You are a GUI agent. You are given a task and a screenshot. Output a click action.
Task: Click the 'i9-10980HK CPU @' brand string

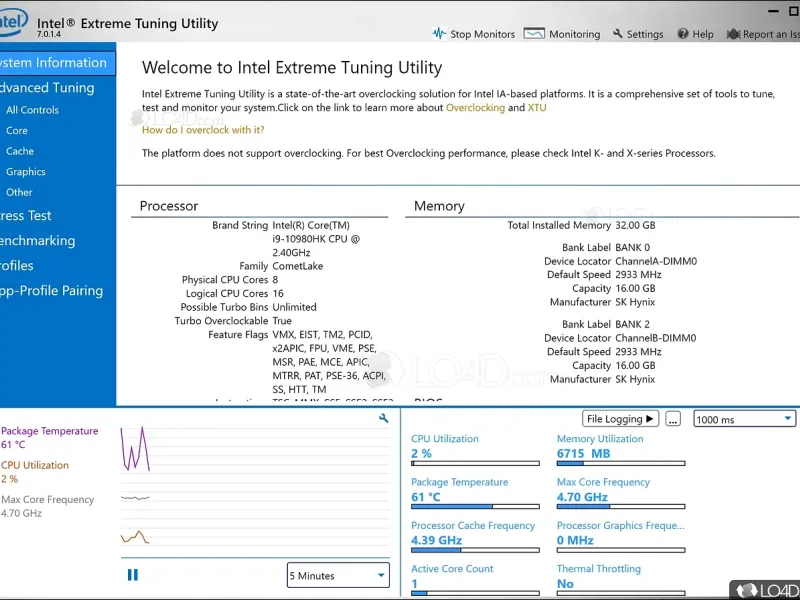(316, 239)
